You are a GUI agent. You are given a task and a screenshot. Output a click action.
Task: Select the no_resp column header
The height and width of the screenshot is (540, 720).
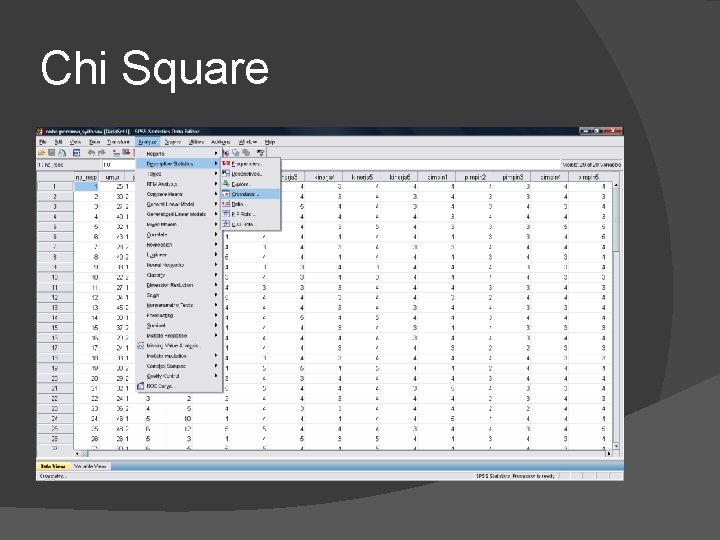86,177
